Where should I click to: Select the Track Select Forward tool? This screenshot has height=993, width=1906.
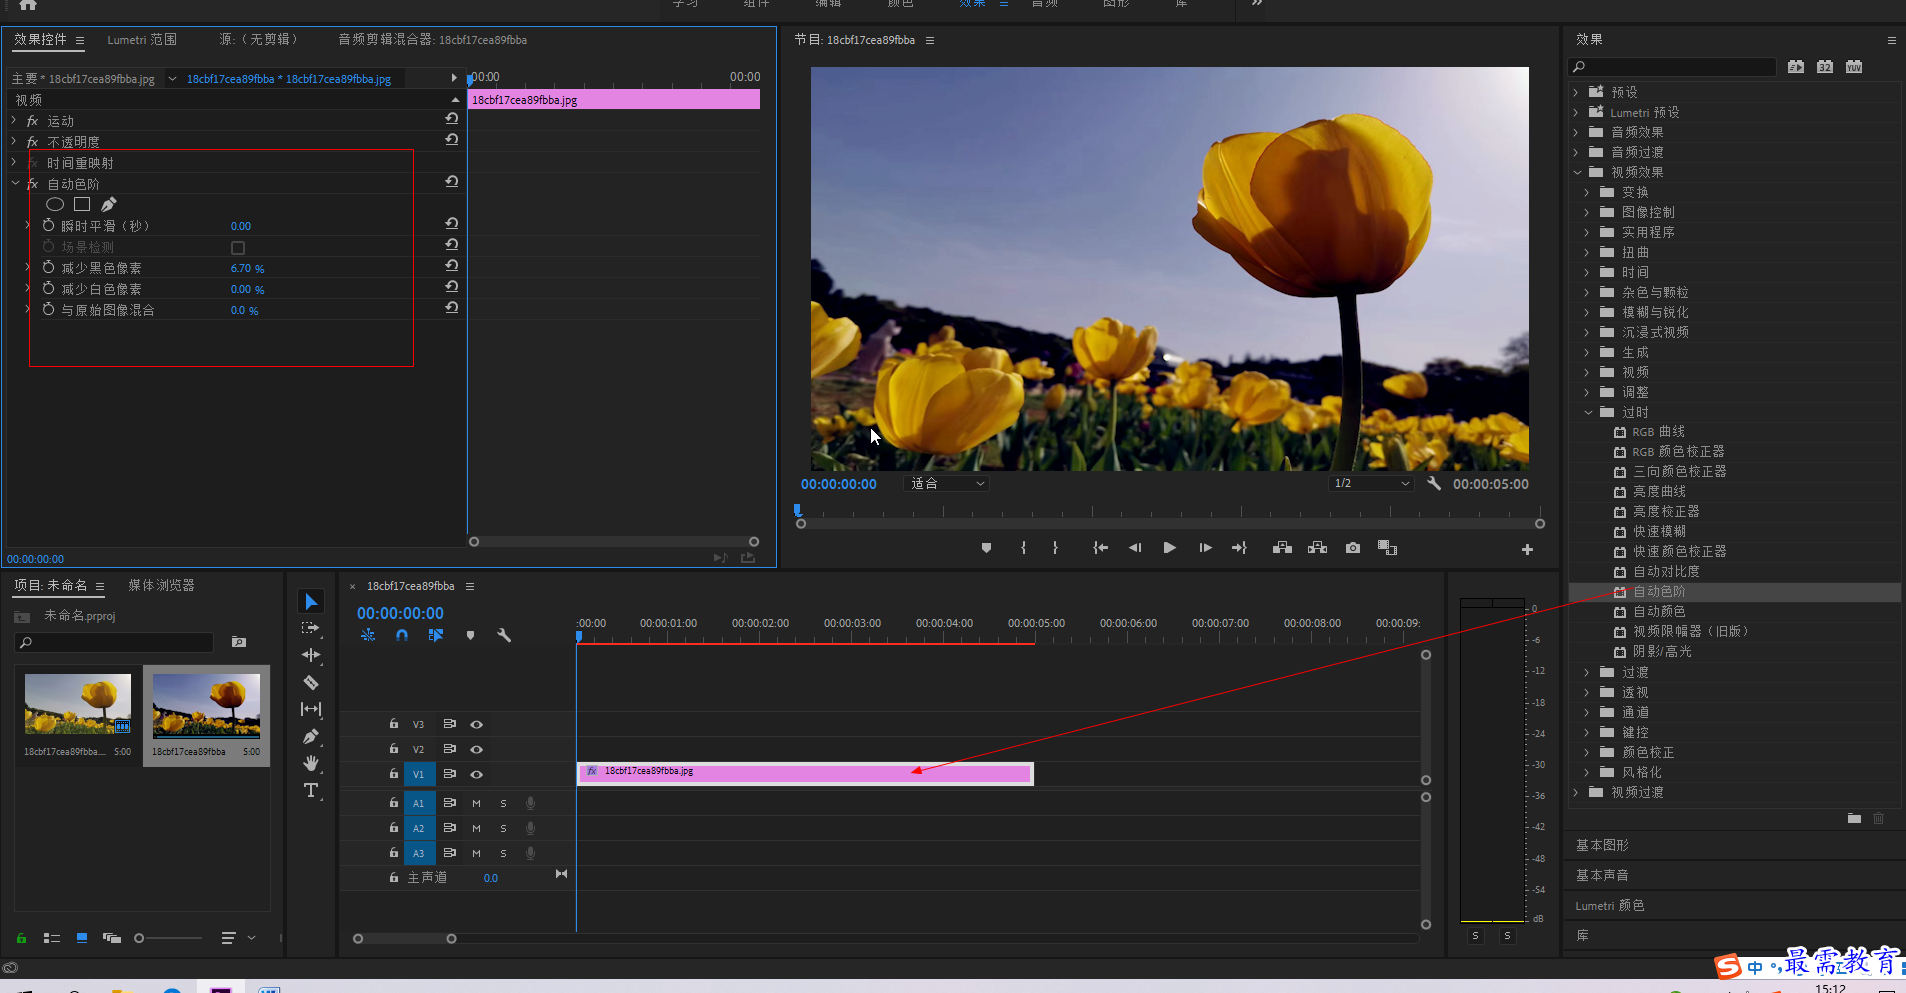pos(311,628)
